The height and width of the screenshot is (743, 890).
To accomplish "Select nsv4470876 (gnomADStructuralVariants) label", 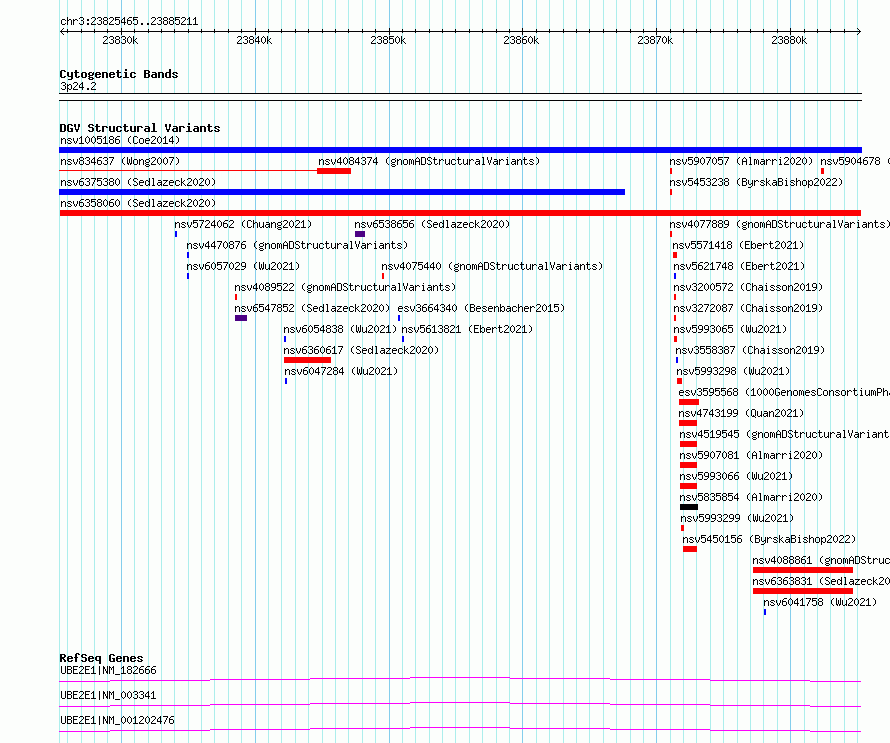I will (297, 245).
